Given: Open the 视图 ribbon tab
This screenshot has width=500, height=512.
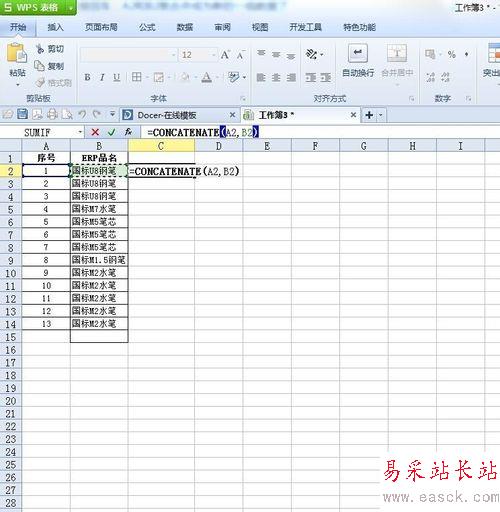Looking at the screenshot, I should pos(260,27).
